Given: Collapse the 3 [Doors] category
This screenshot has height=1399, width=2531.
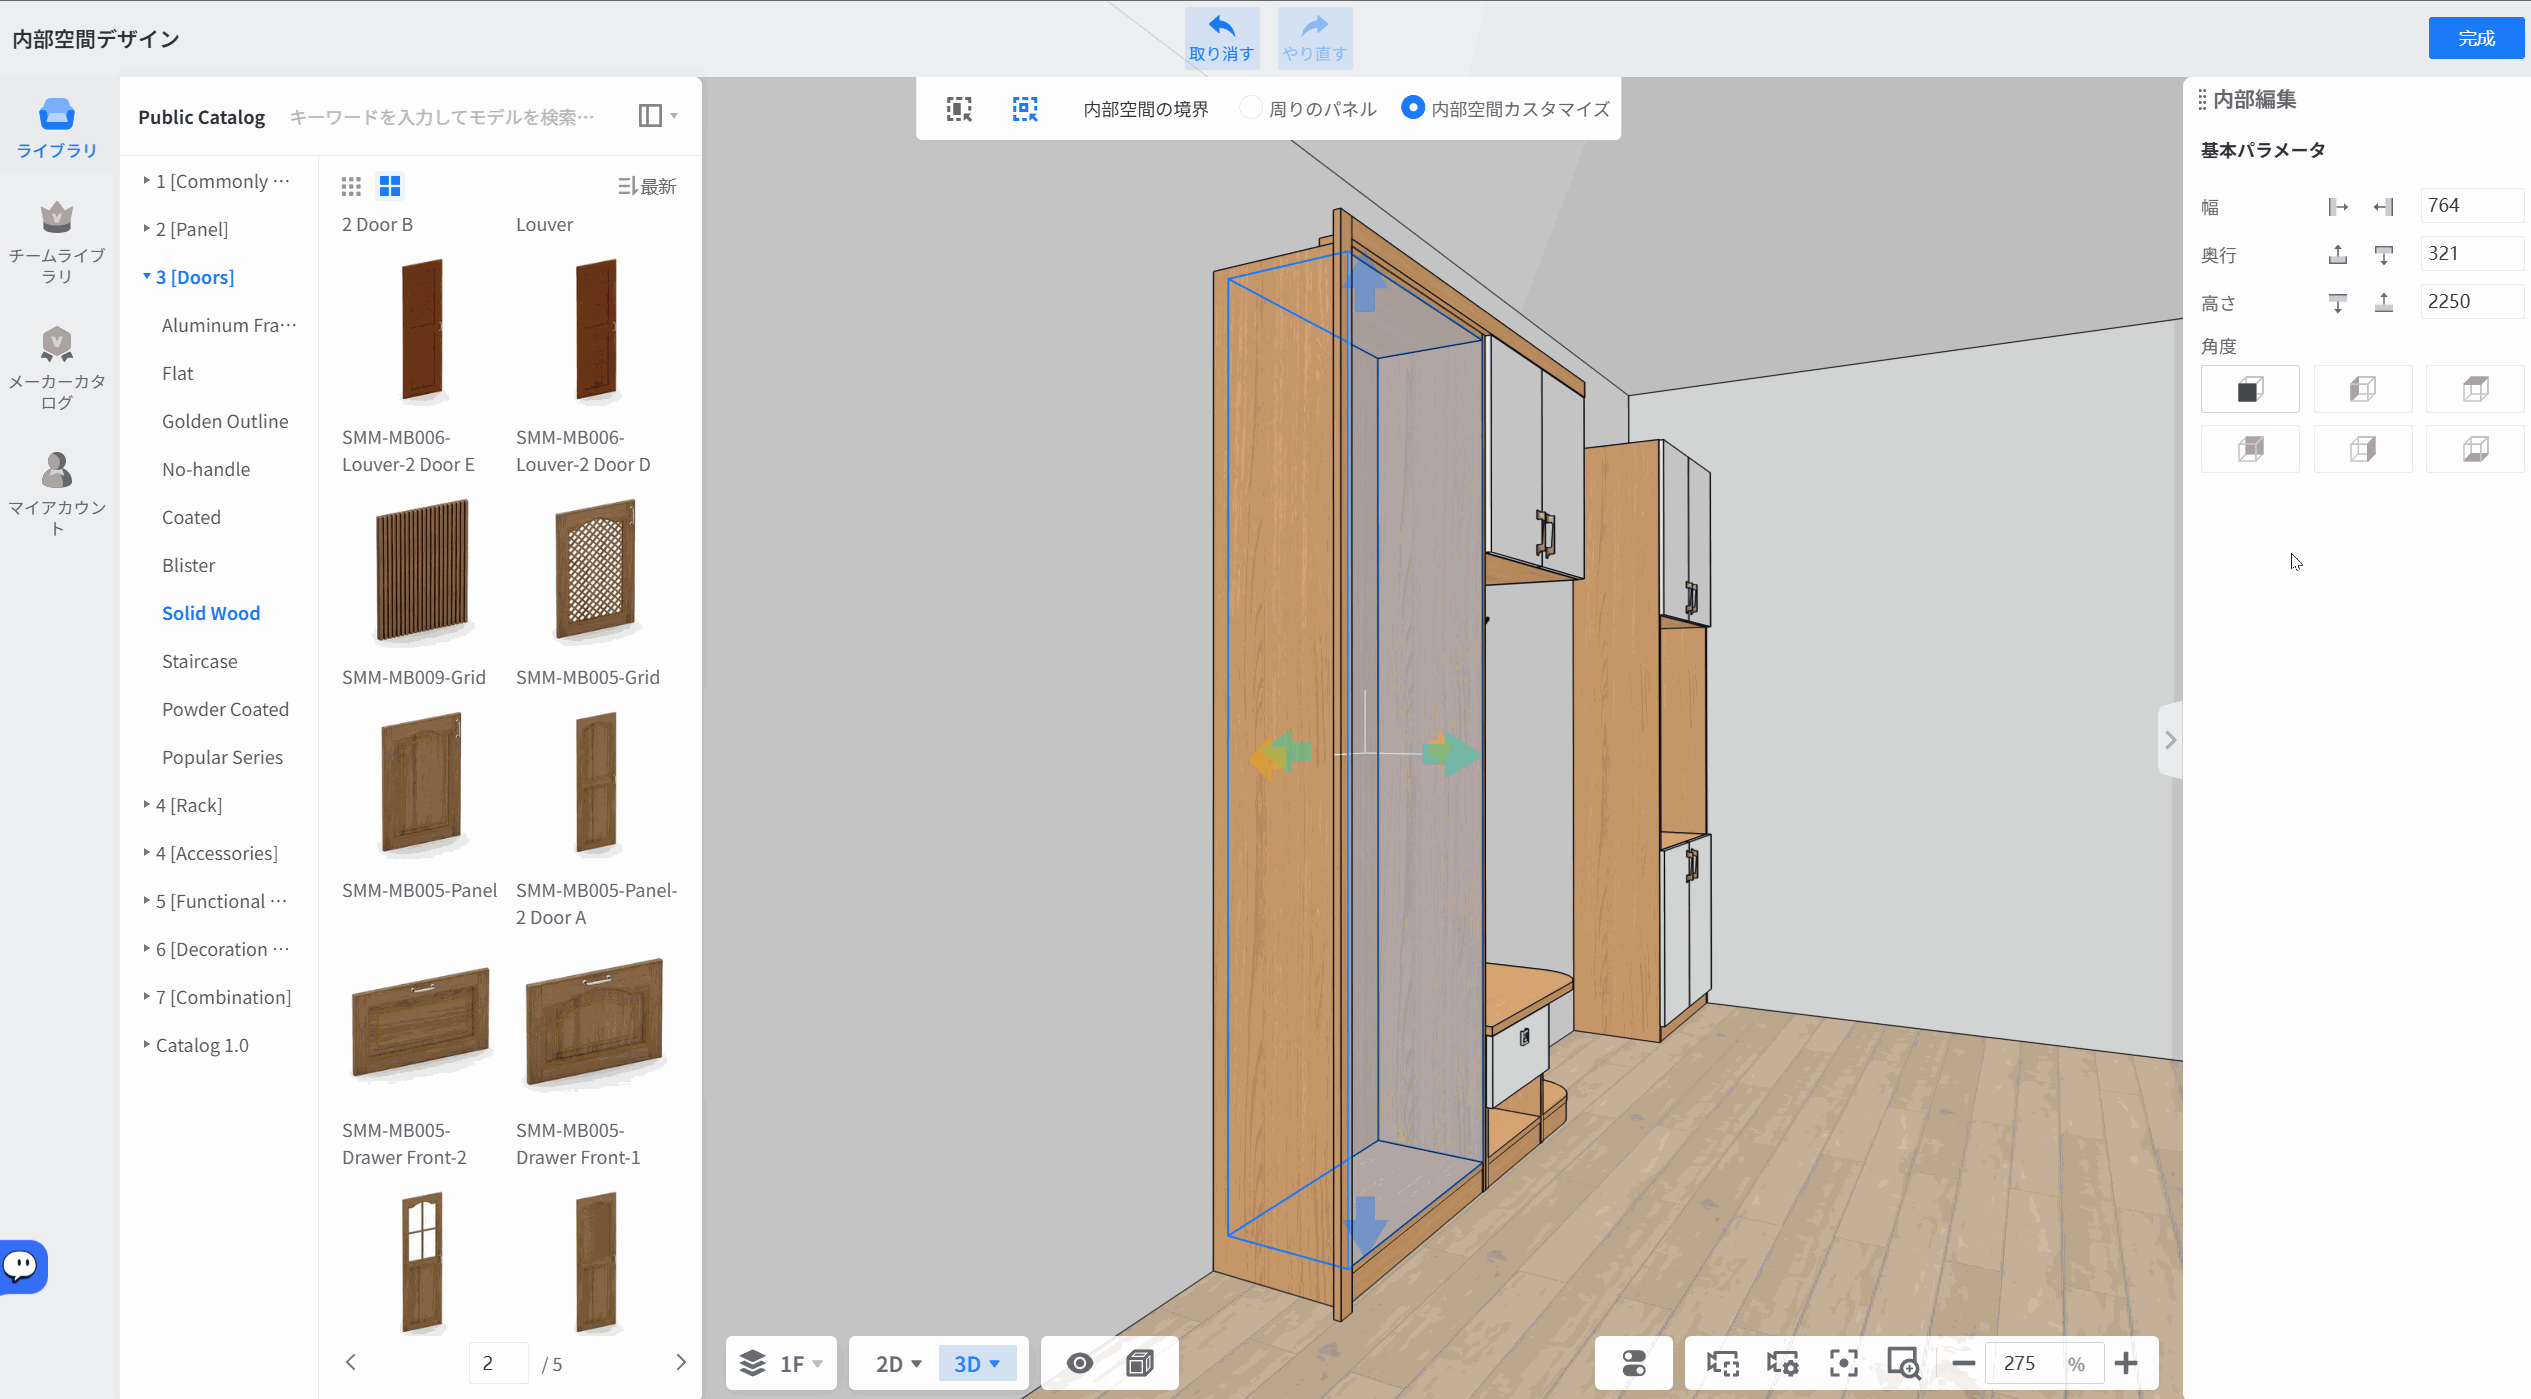Looking at the screenshot, I should [x=189, y=277].
